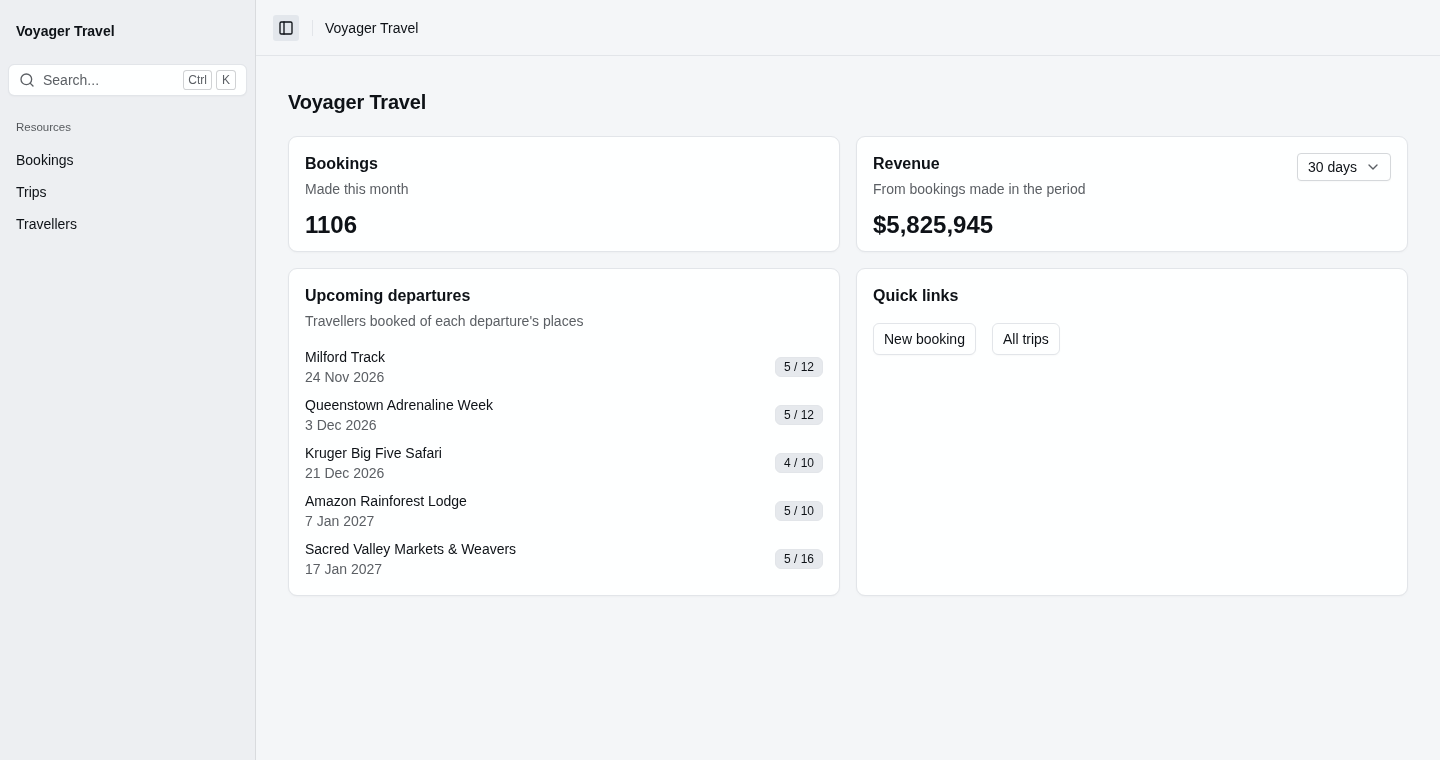
Task: Click the bookings count 1106
Action: click(331, 225)
